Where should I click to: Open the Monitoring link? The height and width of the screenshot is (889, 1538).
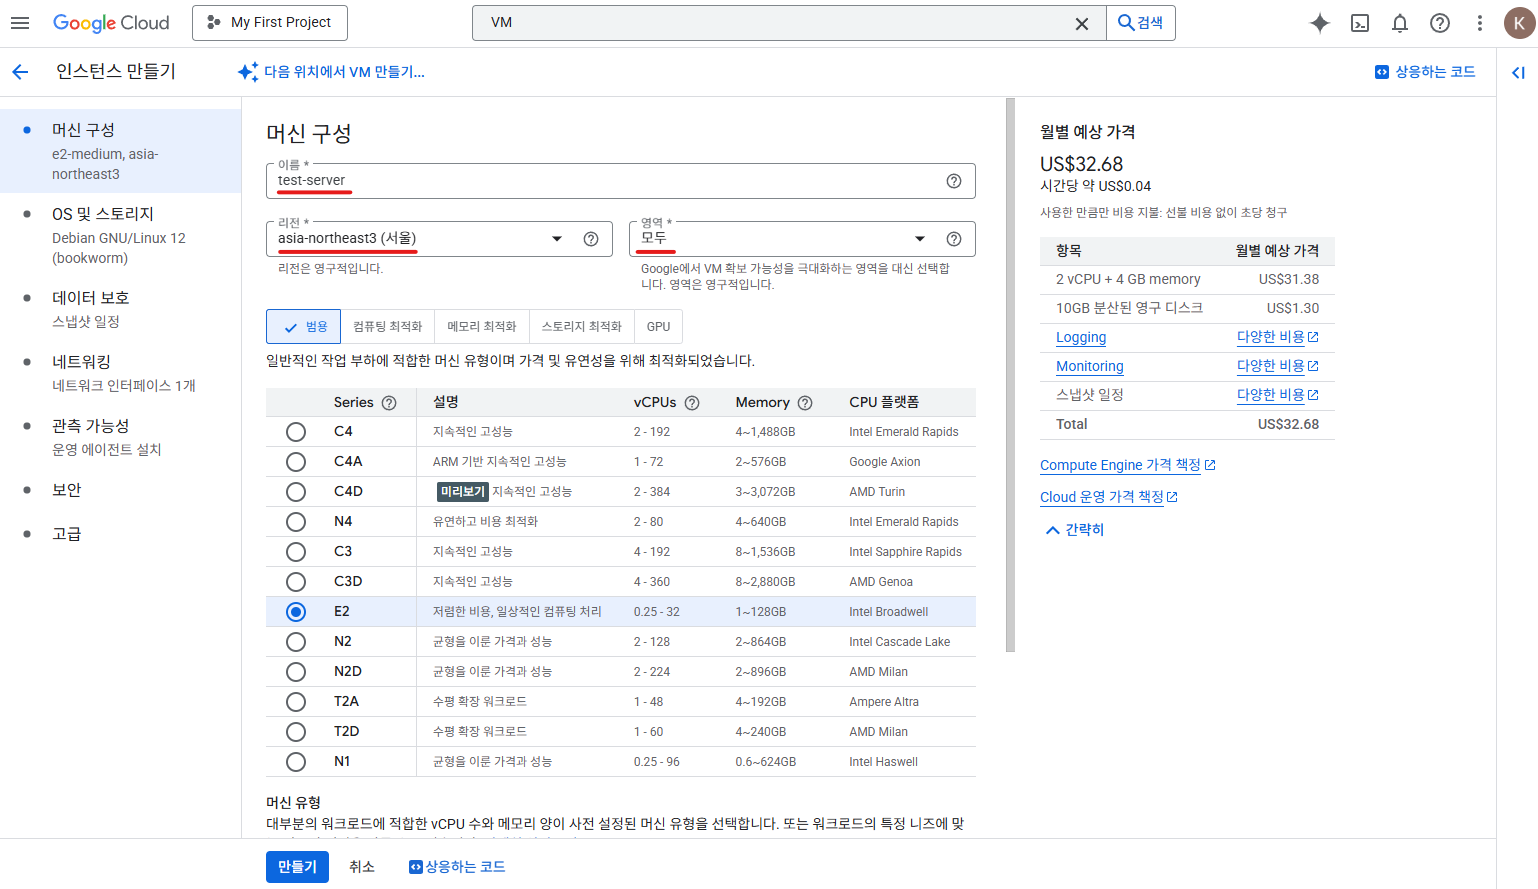(1090, 367)
